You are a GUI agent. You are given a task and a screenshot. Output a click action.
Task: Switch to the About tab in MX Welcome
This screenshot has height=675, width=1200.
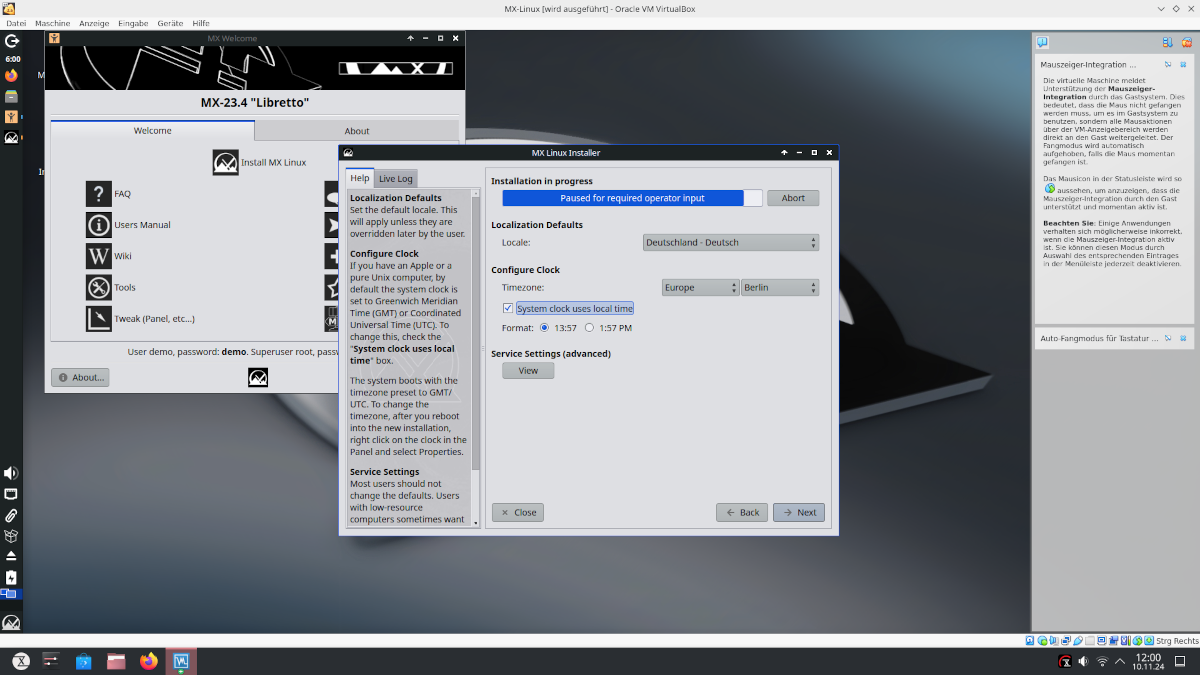(x=357, y=131)
